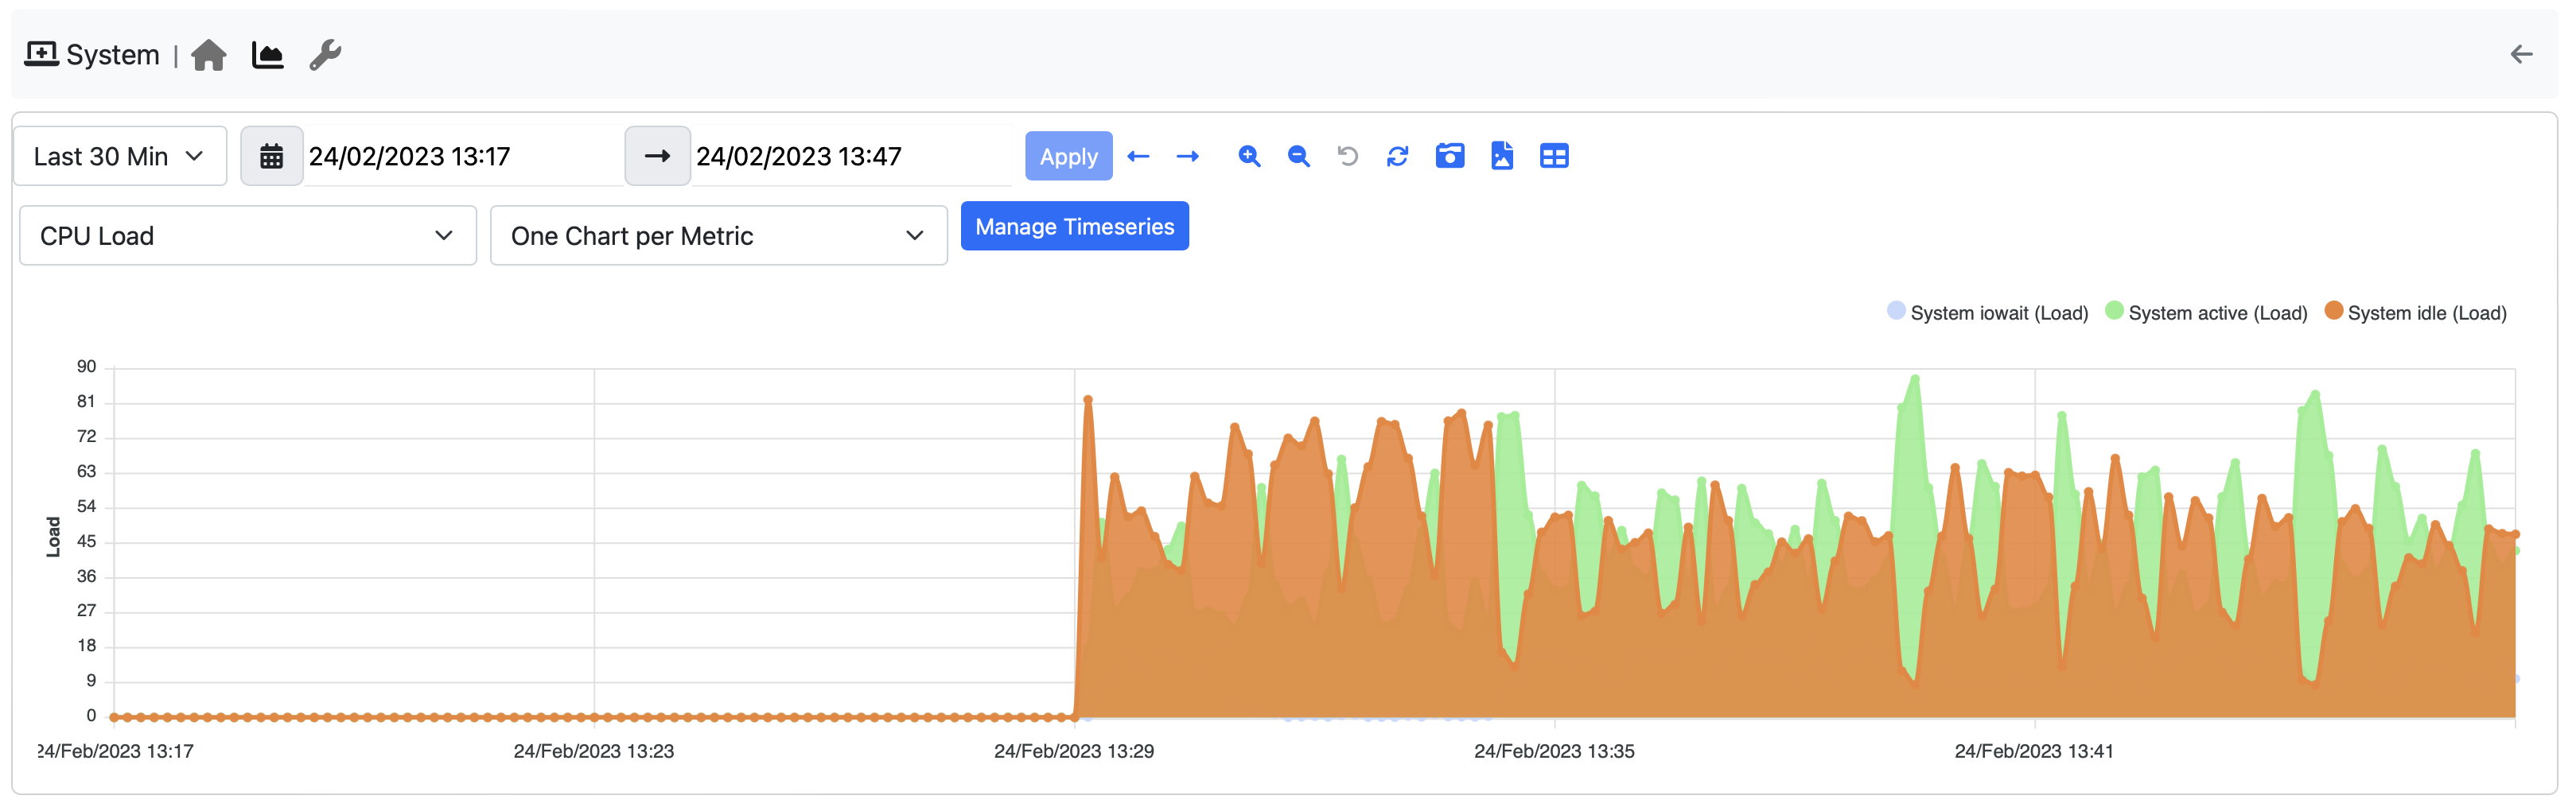
Task: Open the calendar date picker icon
Action: click(271, 156)
